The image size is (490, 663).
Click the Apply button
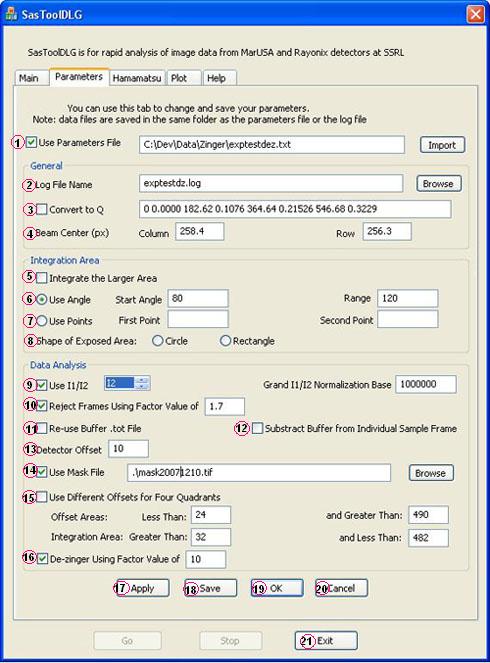pyautogui.click(x=142, y=588)
